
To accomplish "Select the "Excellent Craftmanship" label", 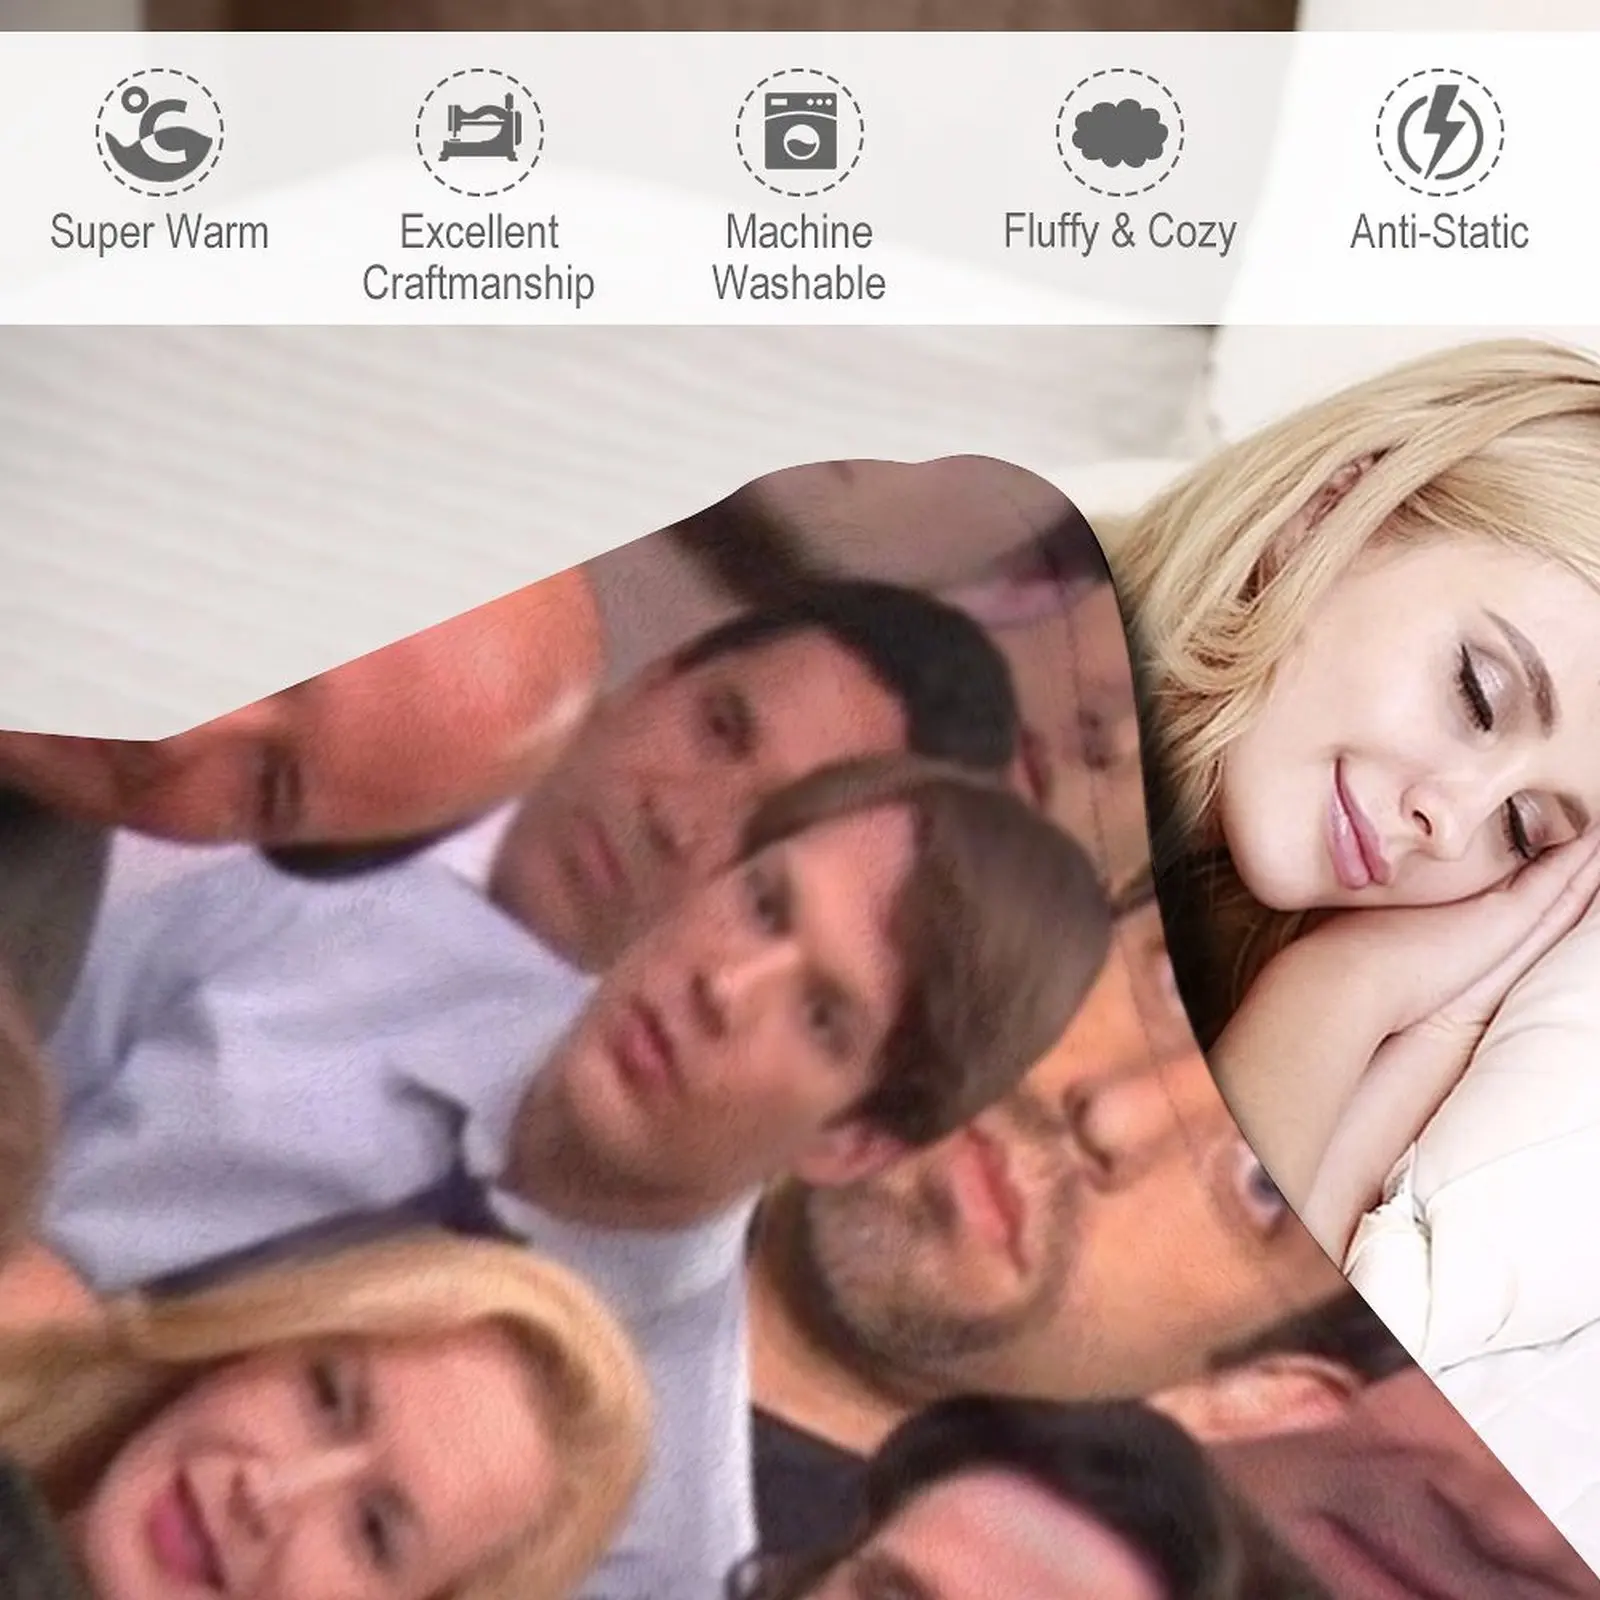I will coord(479,258).
